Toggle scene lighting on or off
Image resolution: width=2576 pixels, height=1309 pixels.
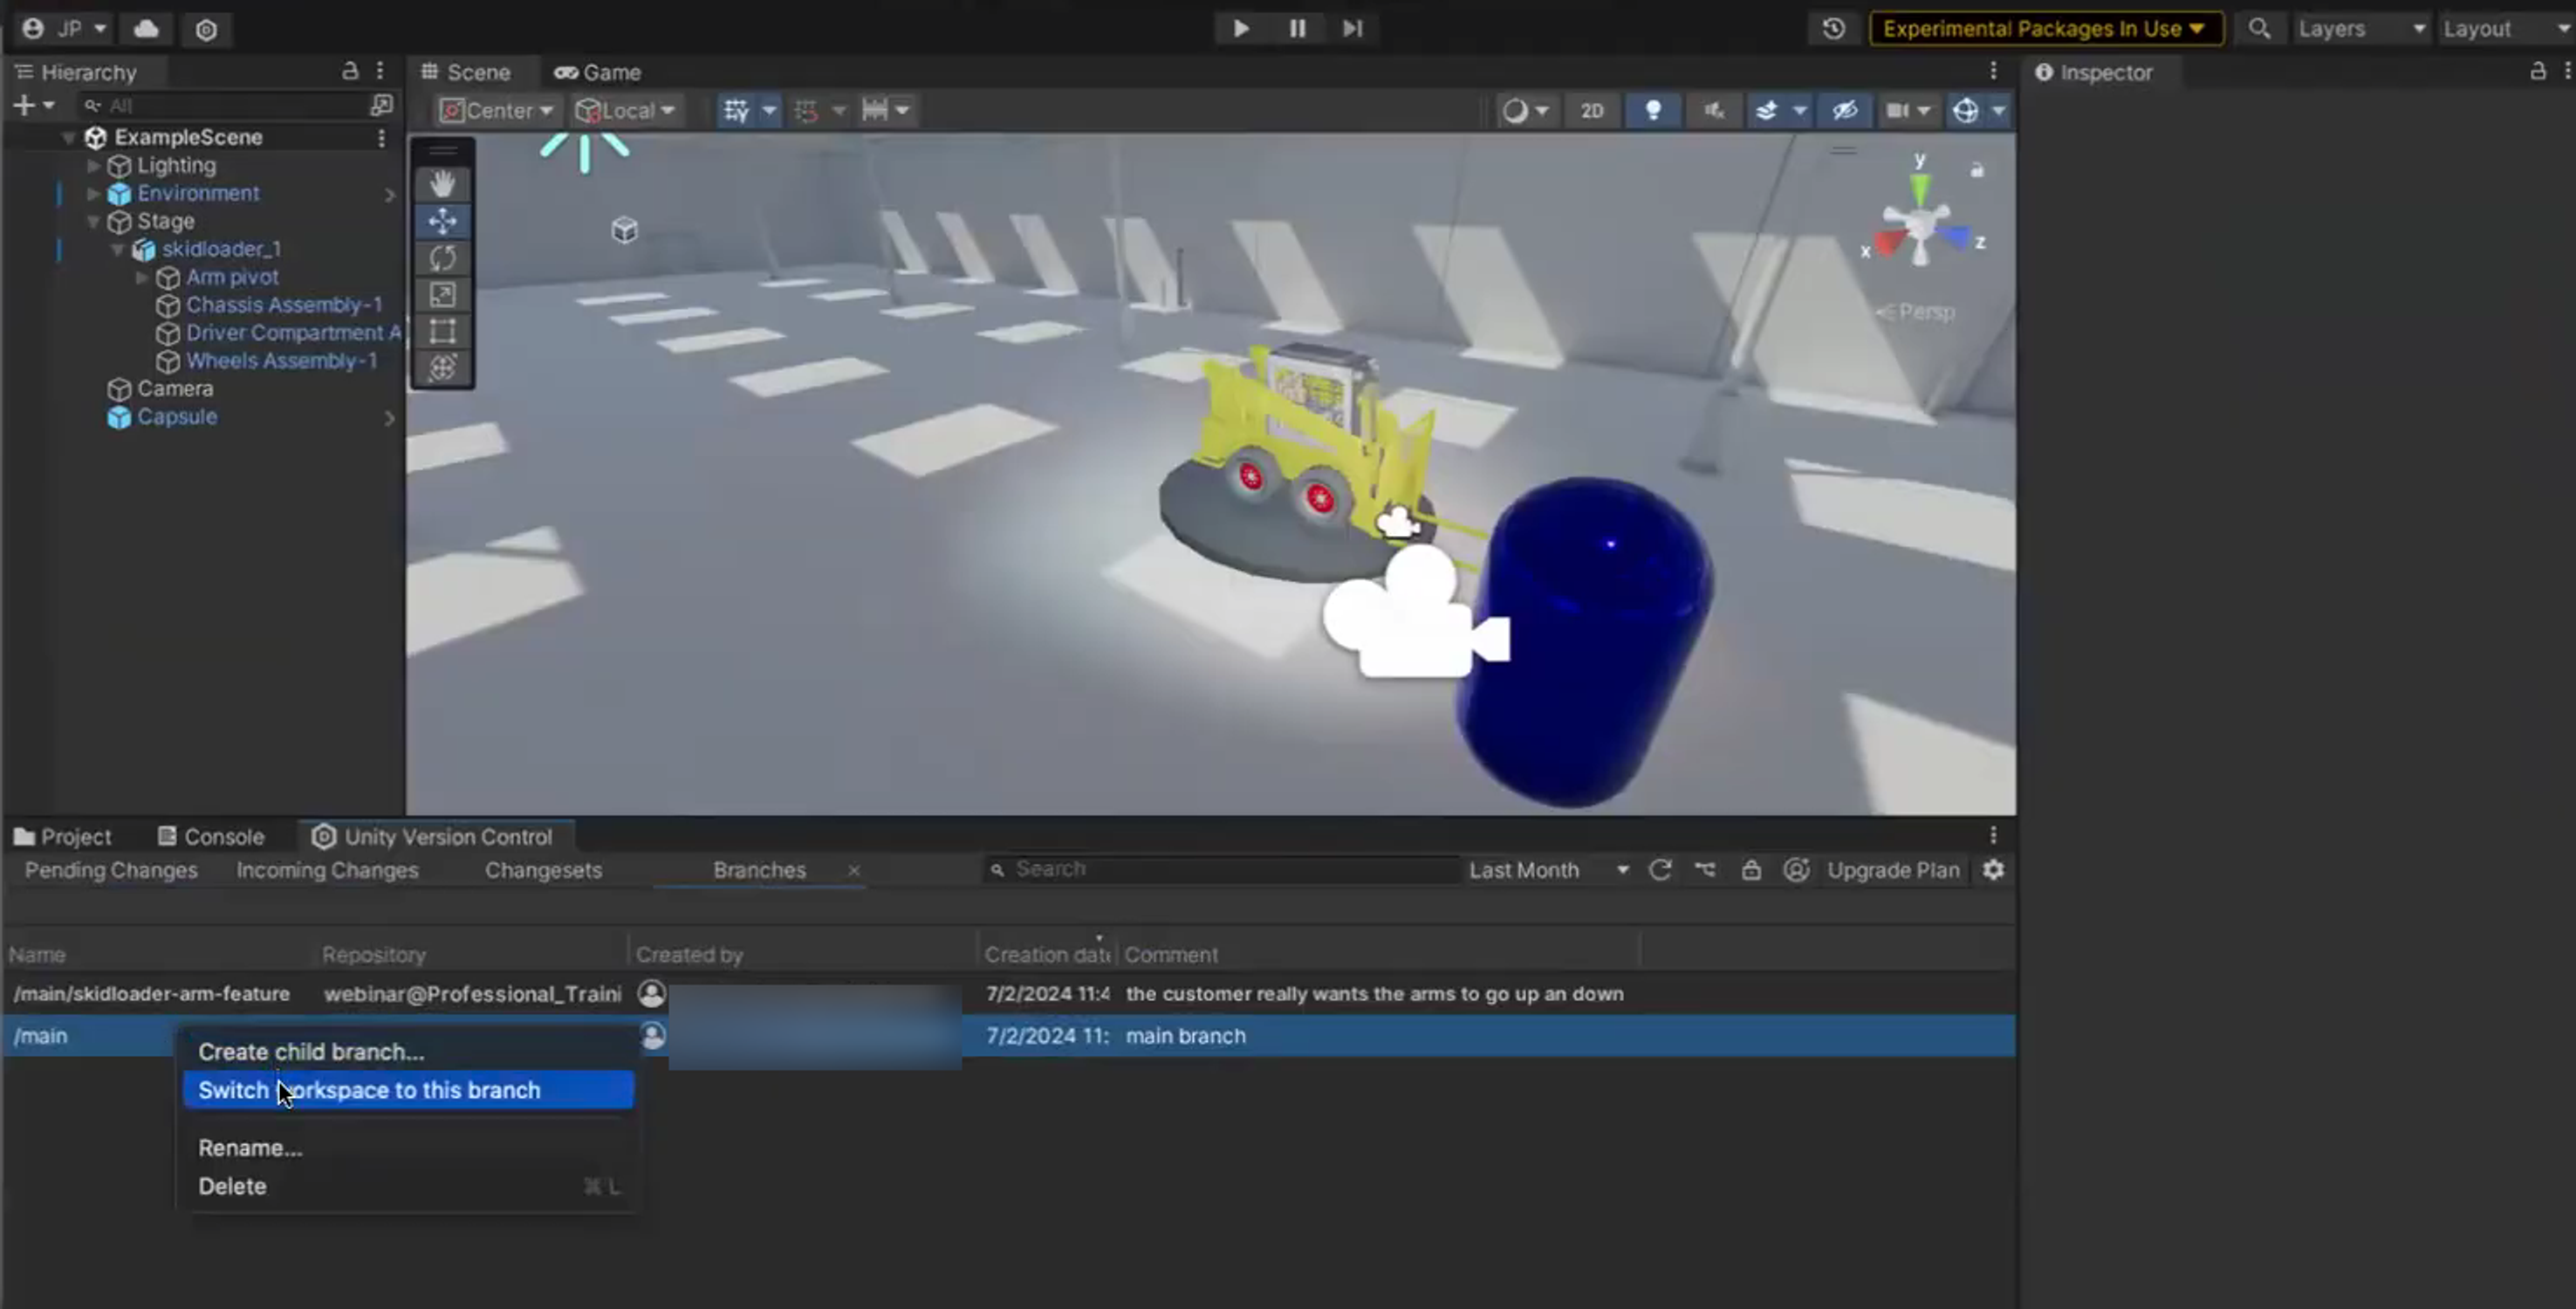pyautogui.click(x=1653, y=110)
